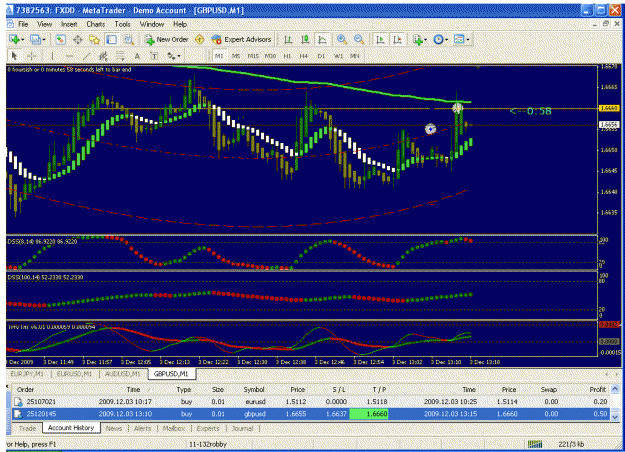The height and width of the screenshot is (452, 625).
Task: Switch to candlestick chart display
Action: (x=305, y=39)
